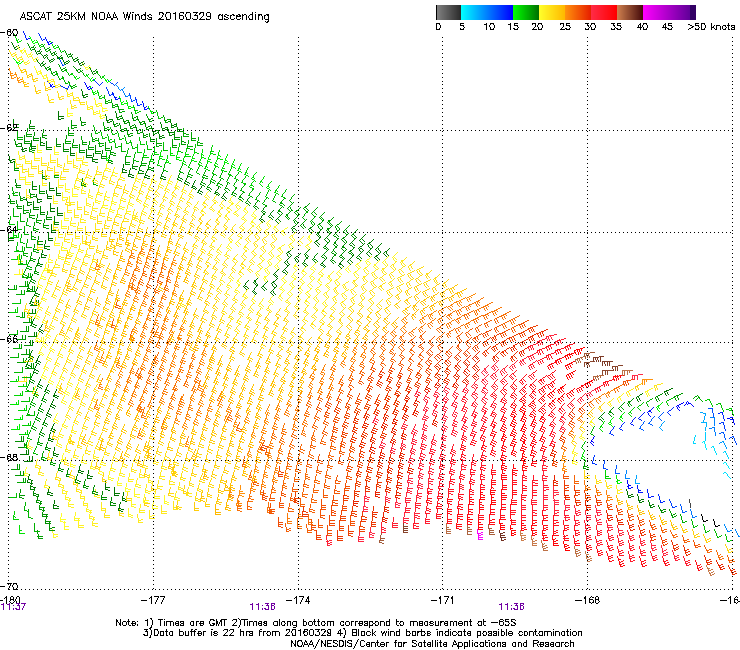Click the legend scale value "20"
The width and height of the screenshot is (740, 650).
pos(537,27)
